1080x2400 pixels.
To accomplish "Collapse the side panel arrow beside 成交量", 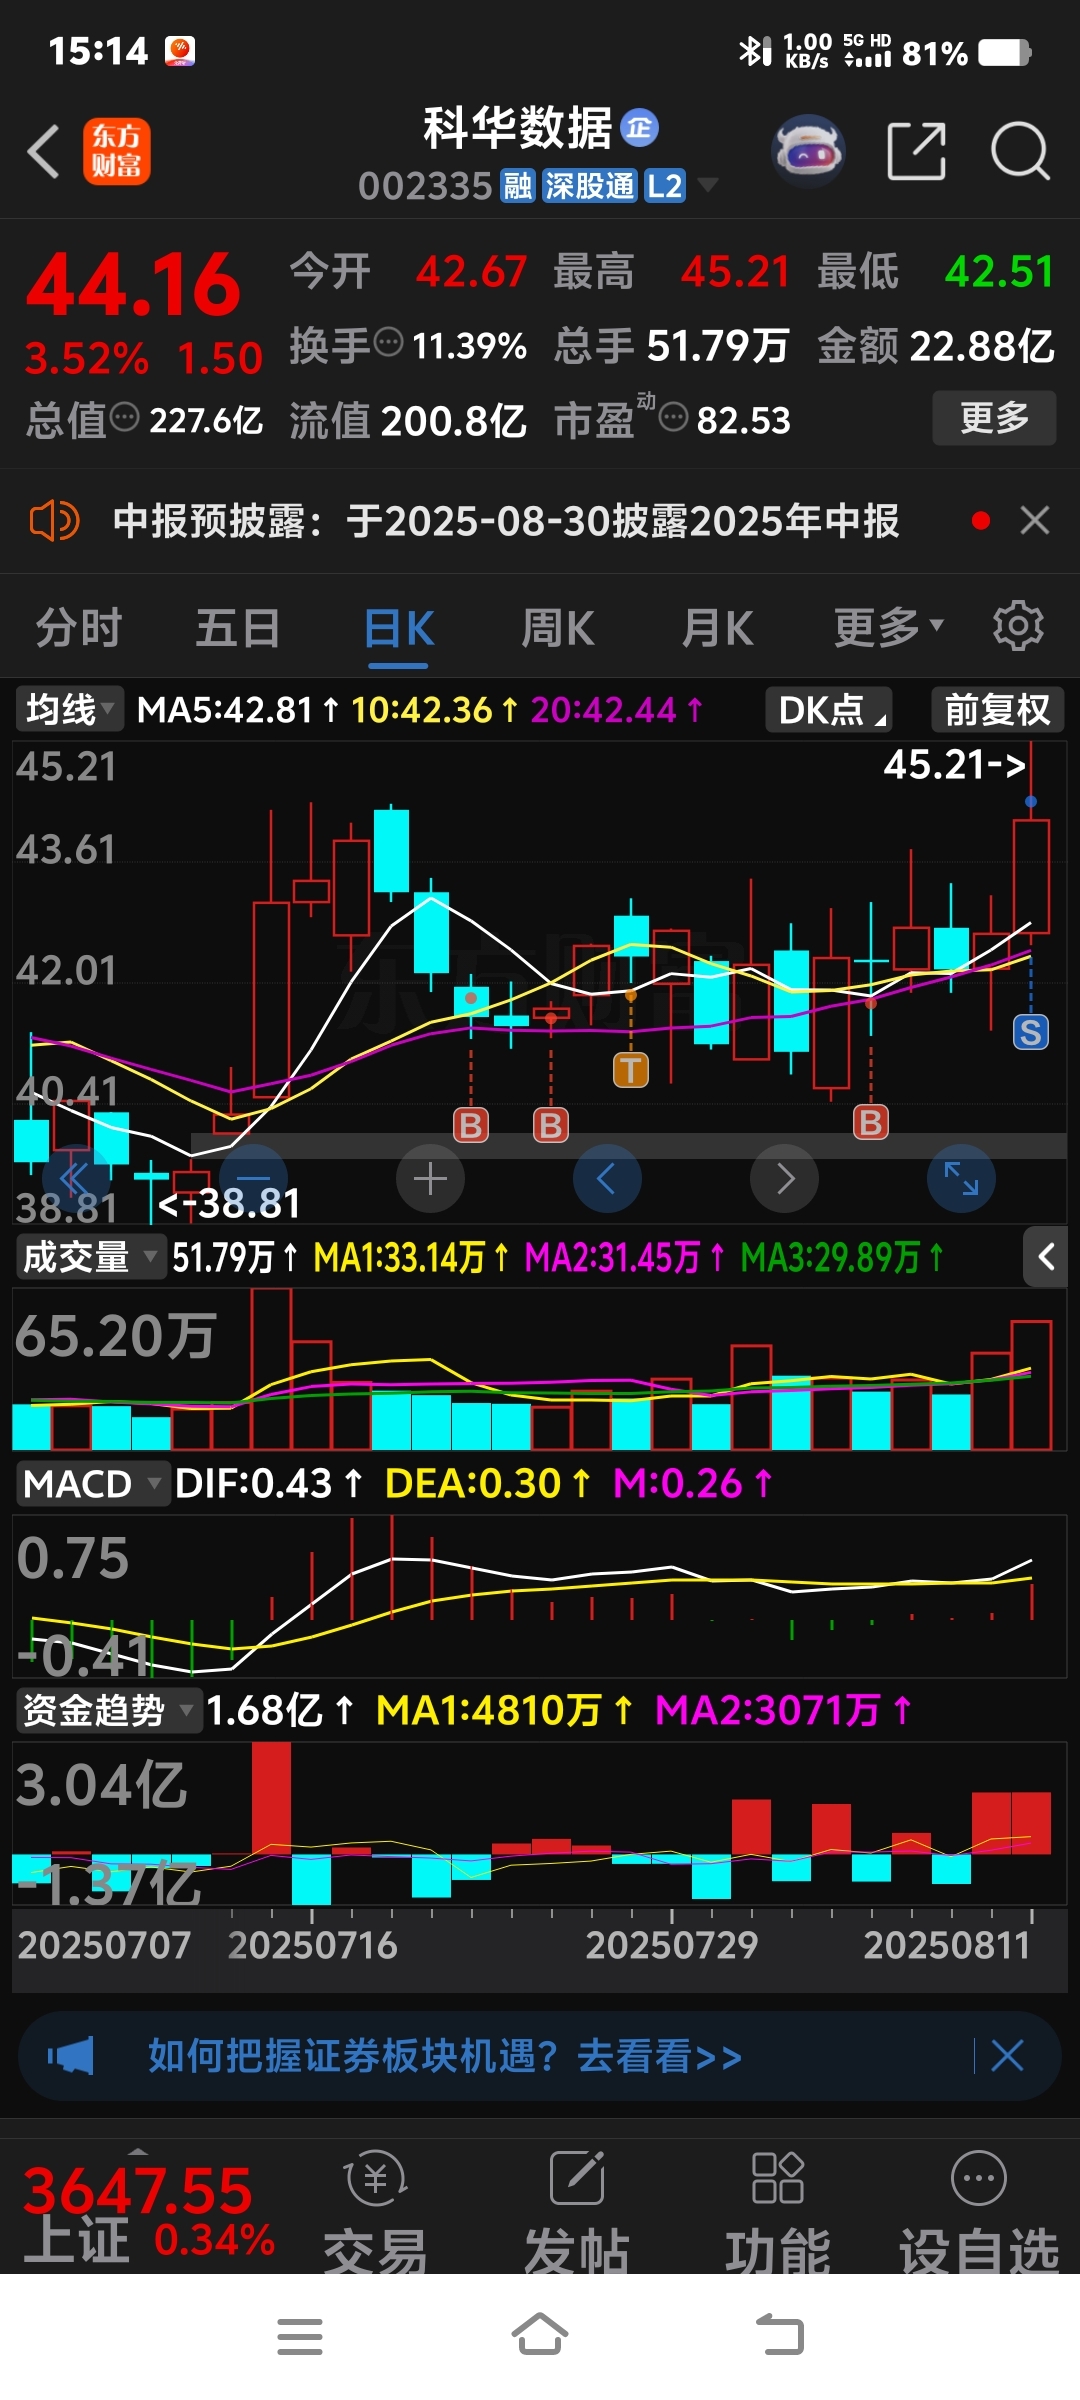I will pyautogui.click(x=1046, y=1257).
